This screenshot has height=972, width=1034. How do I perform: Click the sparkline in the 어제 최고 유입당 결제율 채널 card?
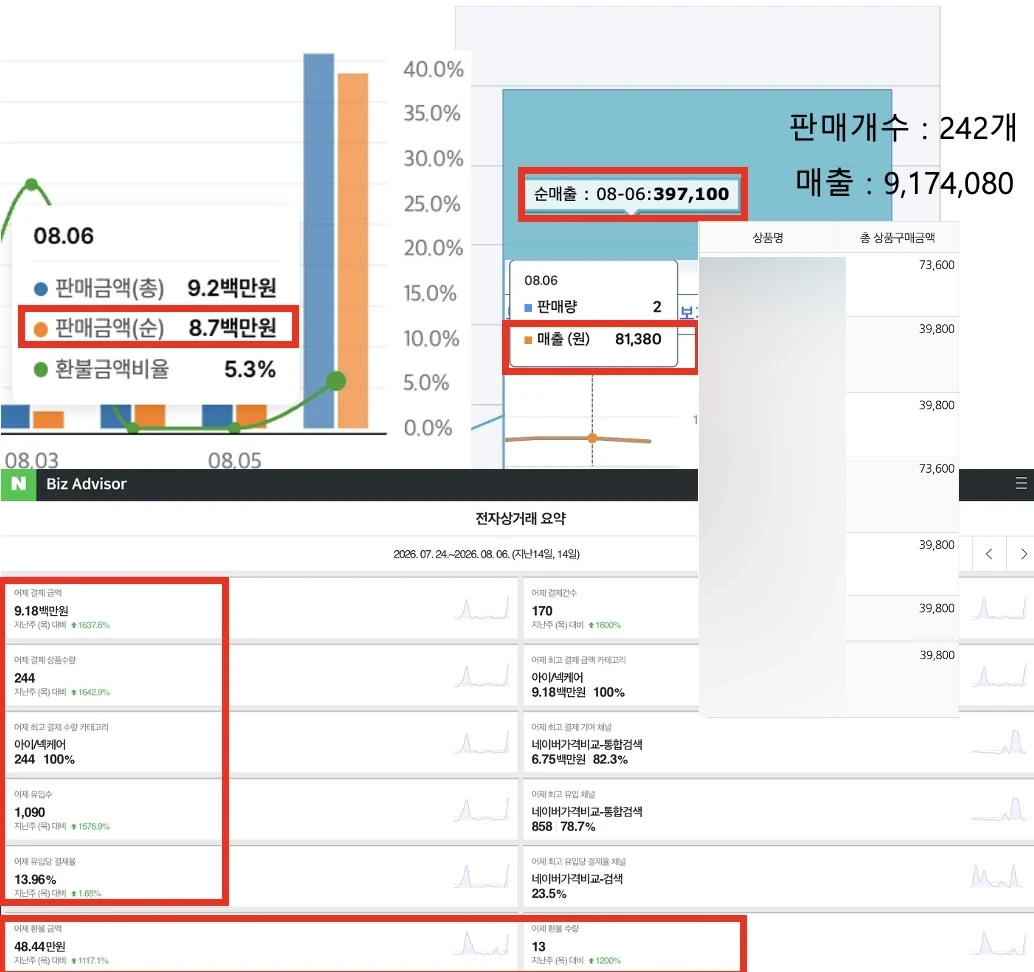tap(999, 876)
